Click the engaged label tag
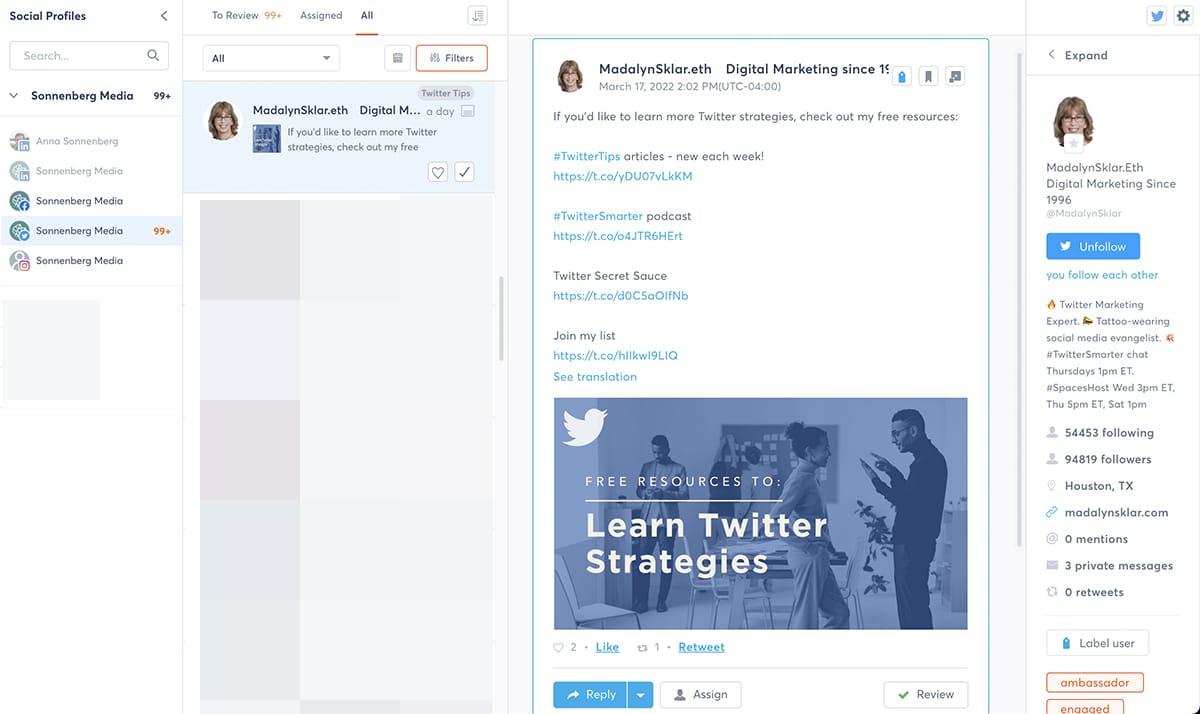Viewport: 1200px width, 714px height. click(x=1085, y=708)
